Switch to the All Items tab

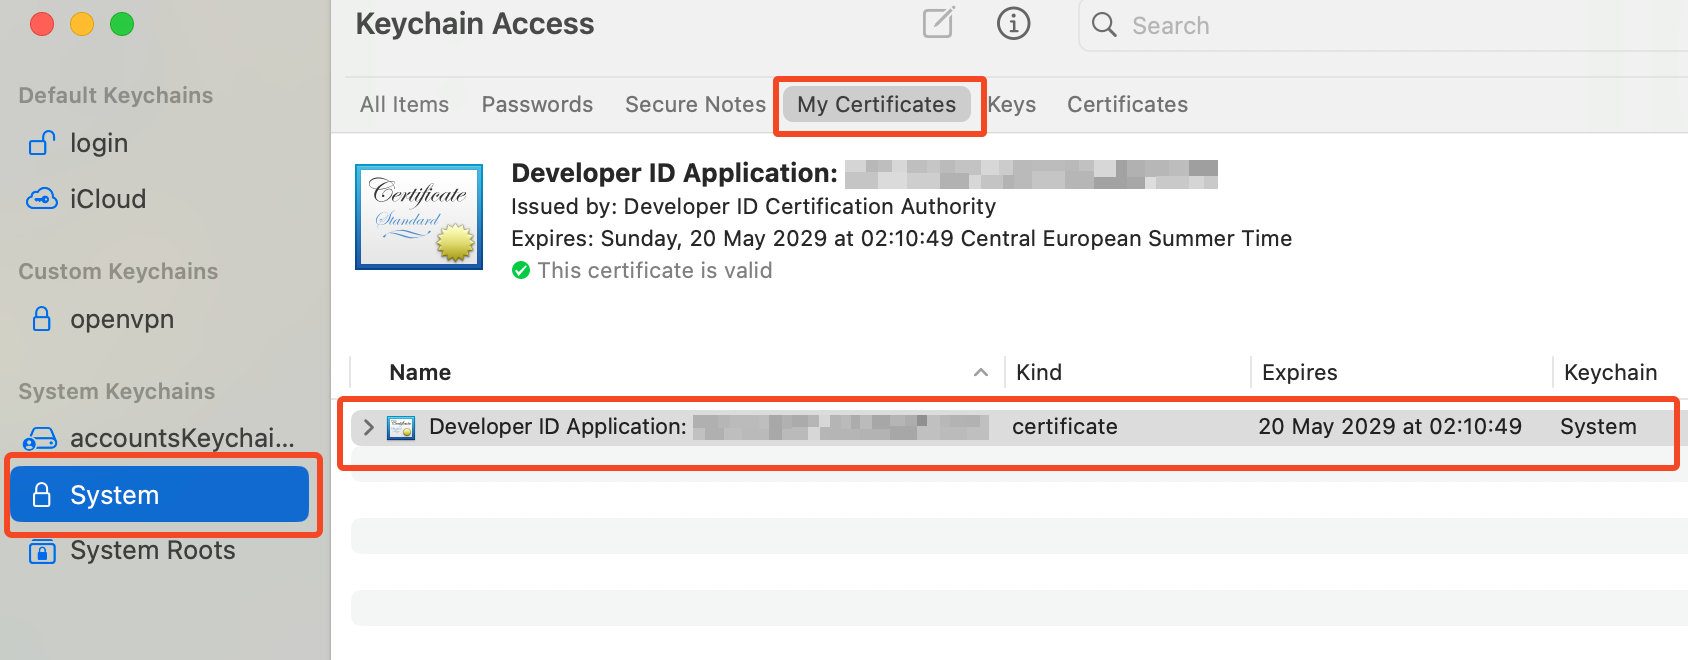[x=404, y=104]
